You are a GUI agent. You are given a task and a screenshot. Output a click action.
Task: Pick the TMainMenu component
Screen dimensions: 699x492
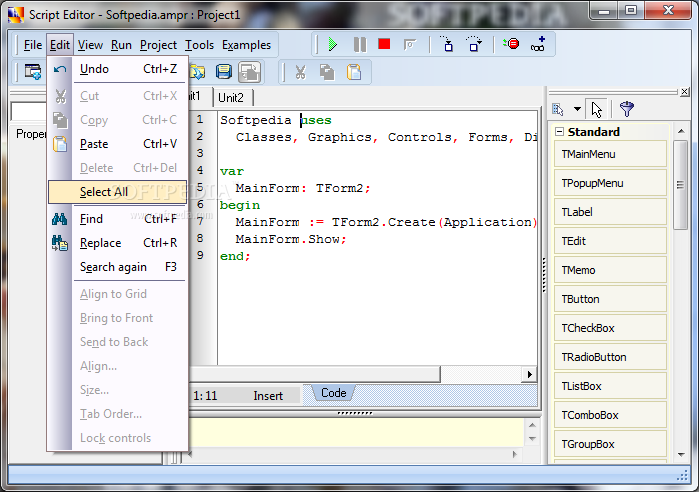click(610, 154)
